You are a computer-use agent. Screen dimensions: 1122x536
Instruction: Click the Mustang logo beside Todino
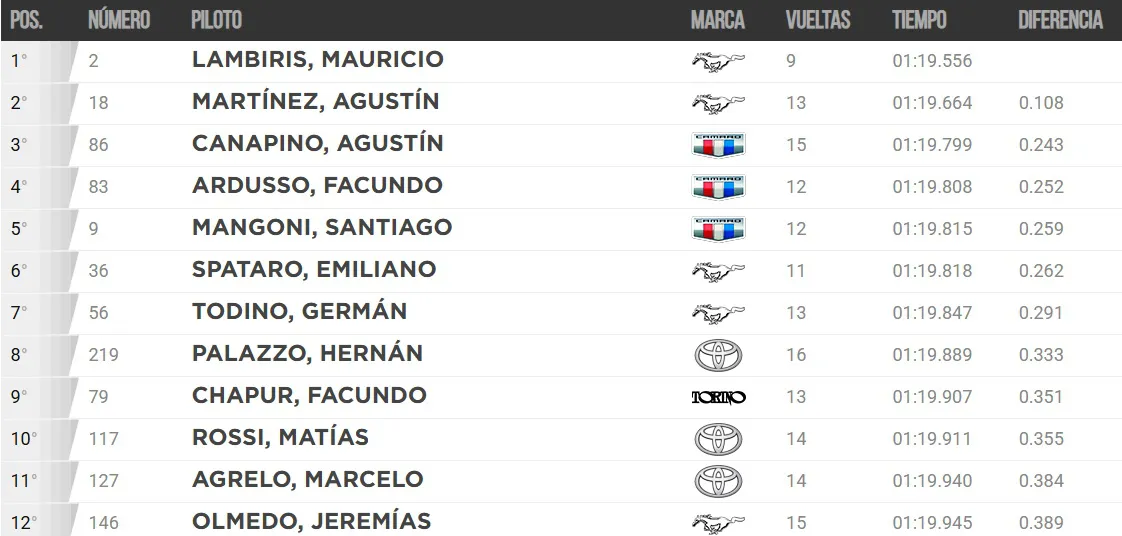[x=718, y=313]
